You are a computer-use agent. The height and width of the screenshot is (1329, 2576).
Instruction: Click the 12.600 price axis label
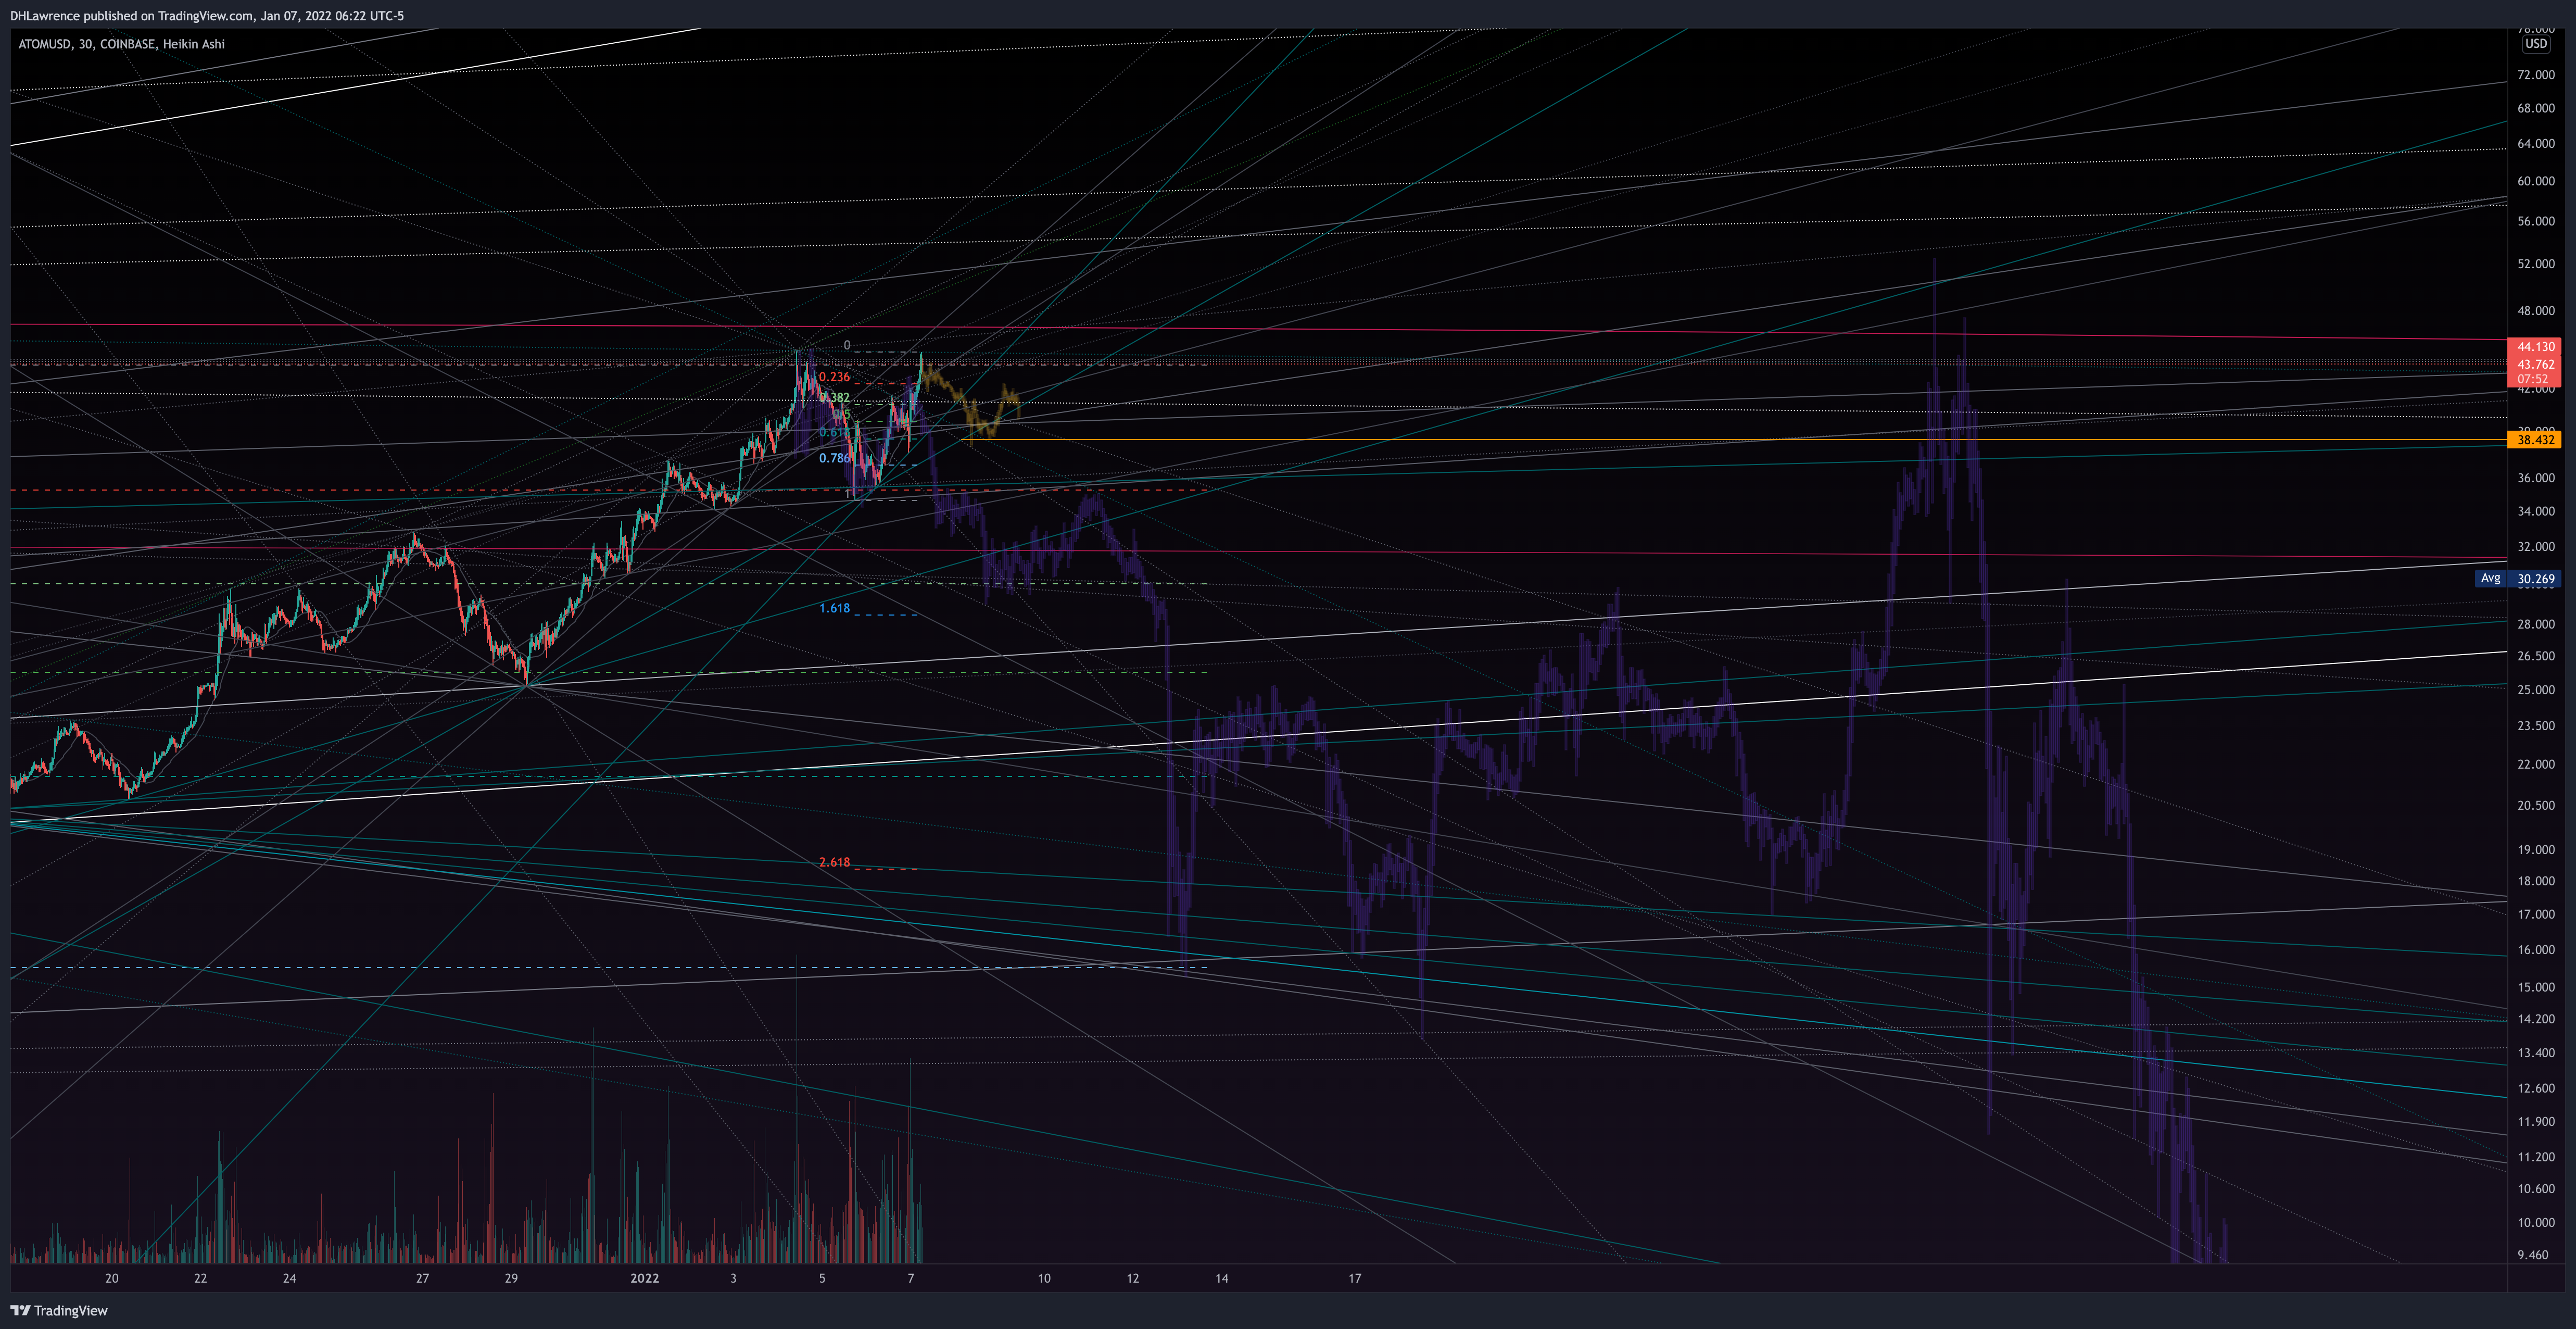[x=2535, y=1088]
